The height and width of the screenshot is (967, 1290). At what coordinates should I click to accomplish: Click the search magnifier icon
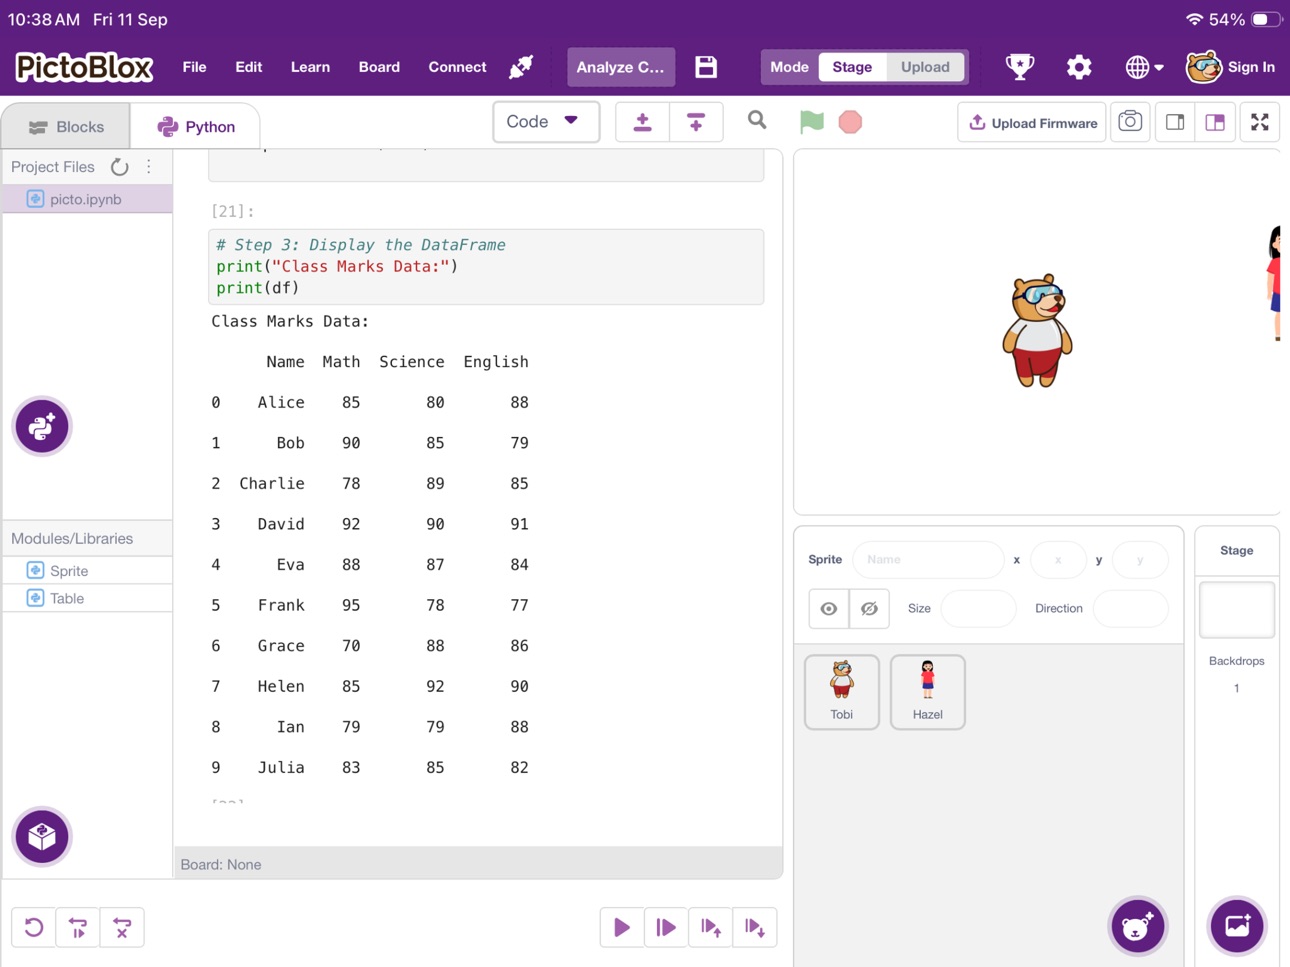tap(757, 121)
